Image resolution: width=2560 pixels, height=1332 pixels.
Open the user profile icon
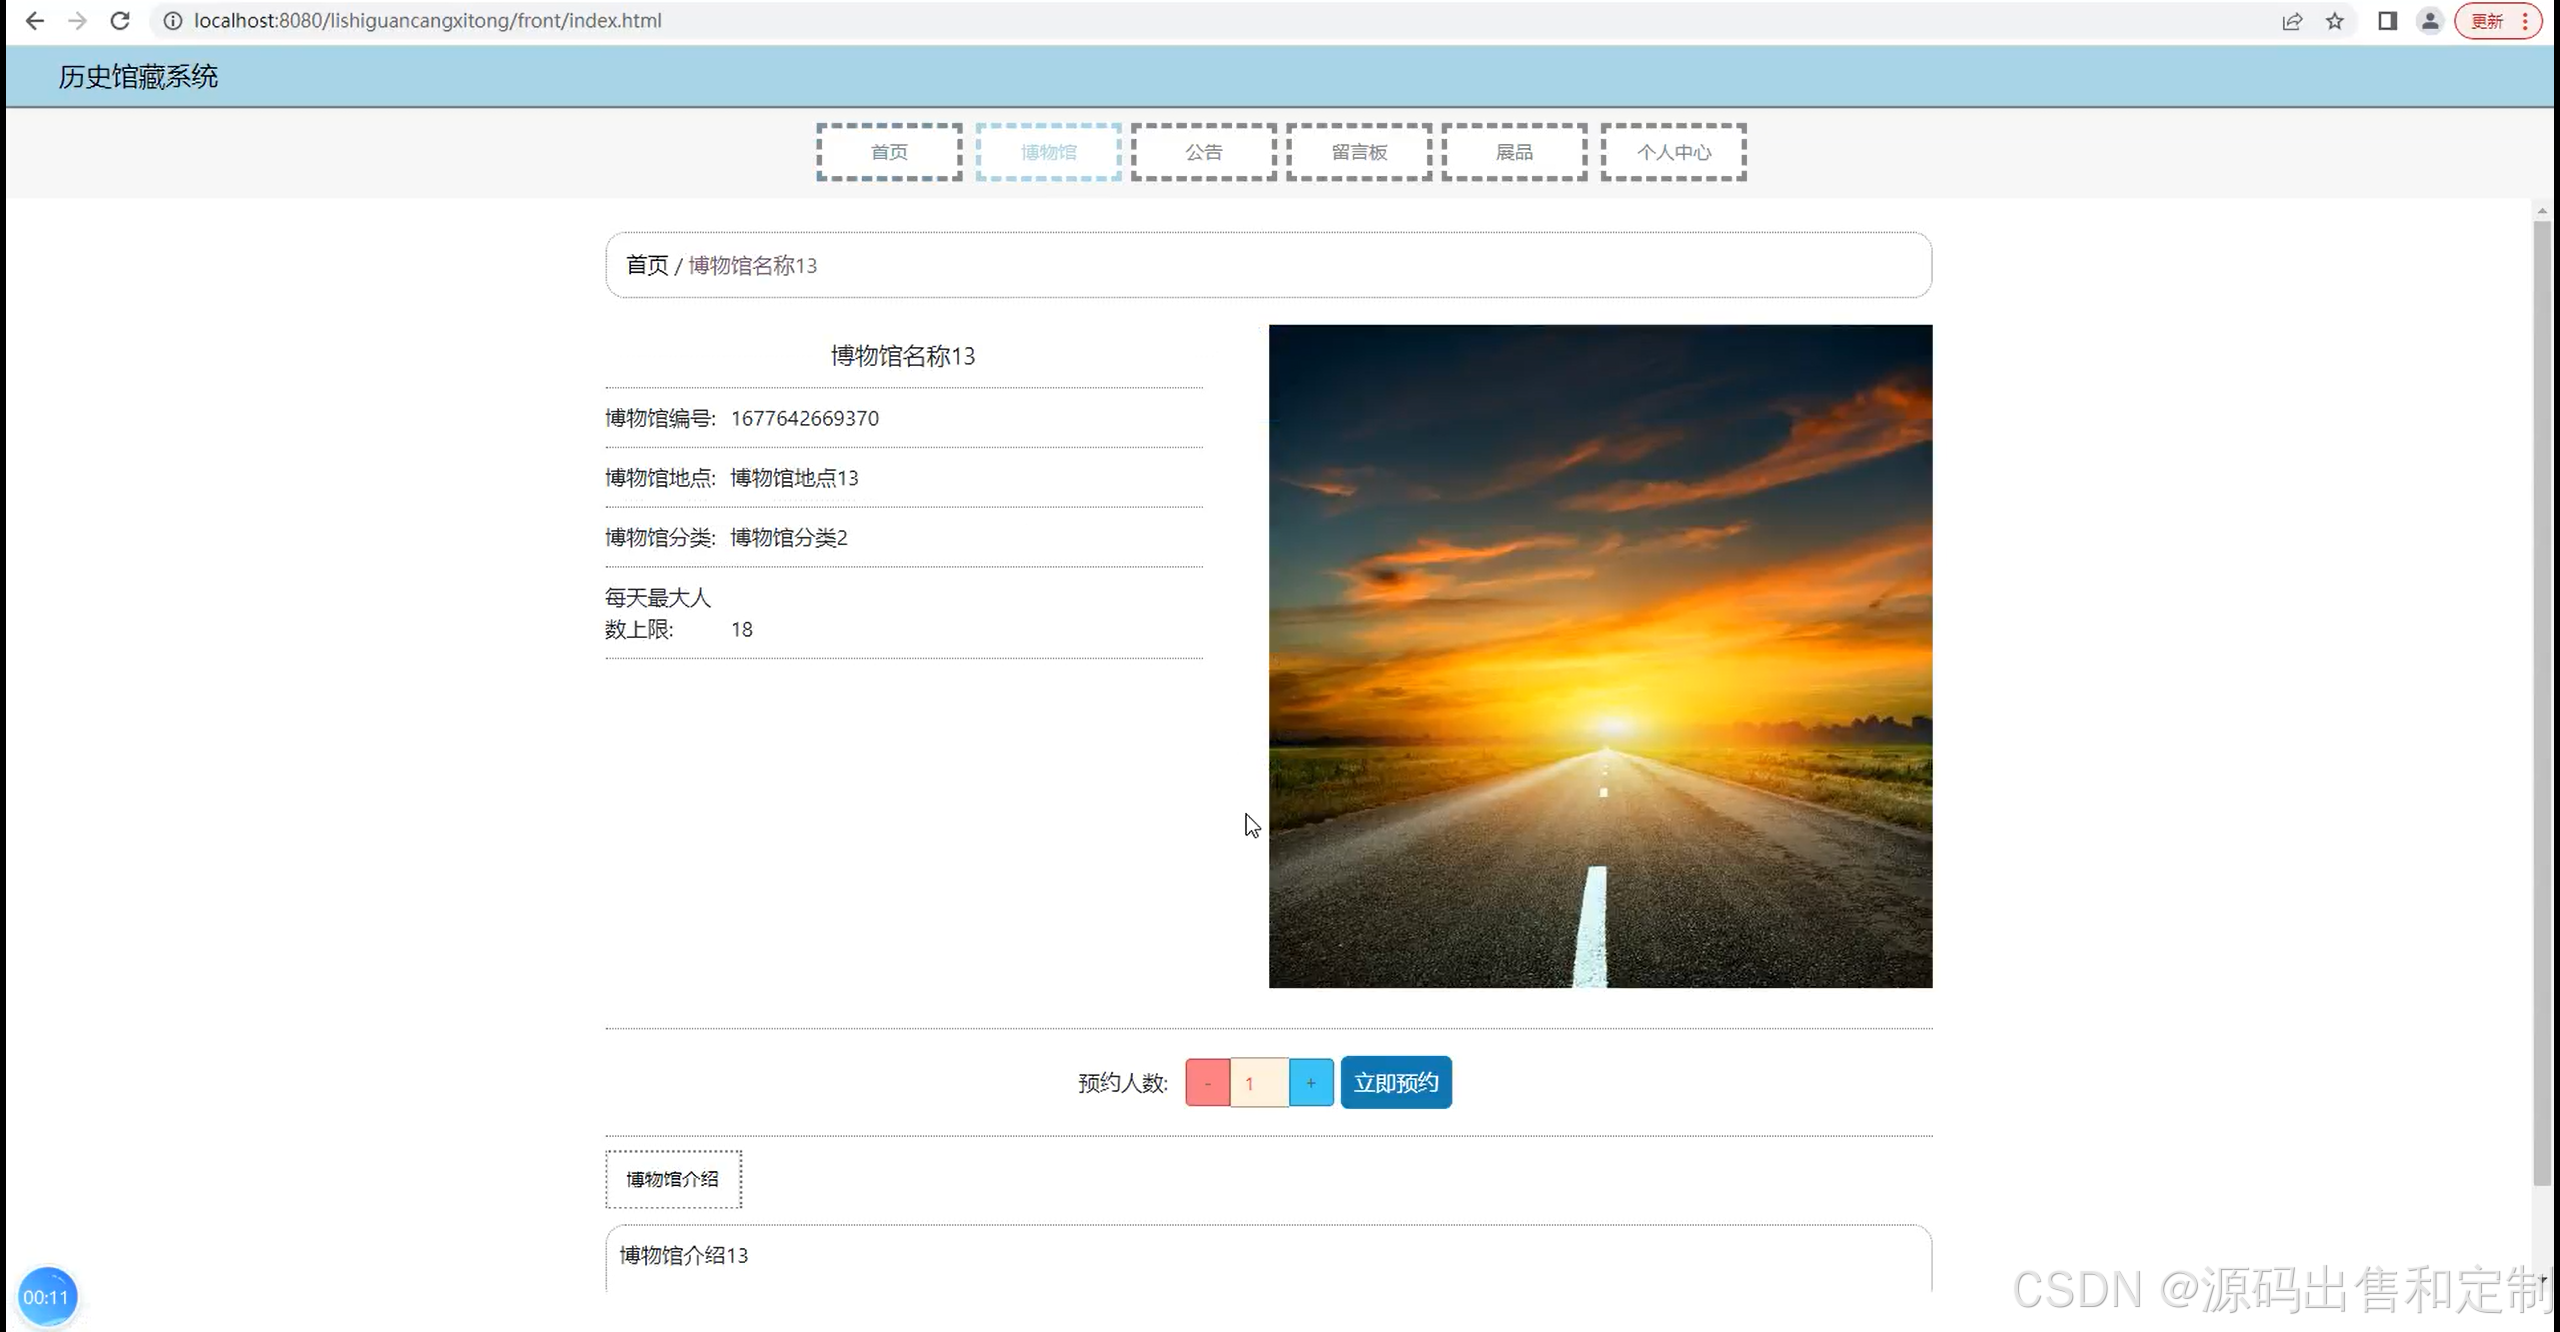tap(2430, 21)
